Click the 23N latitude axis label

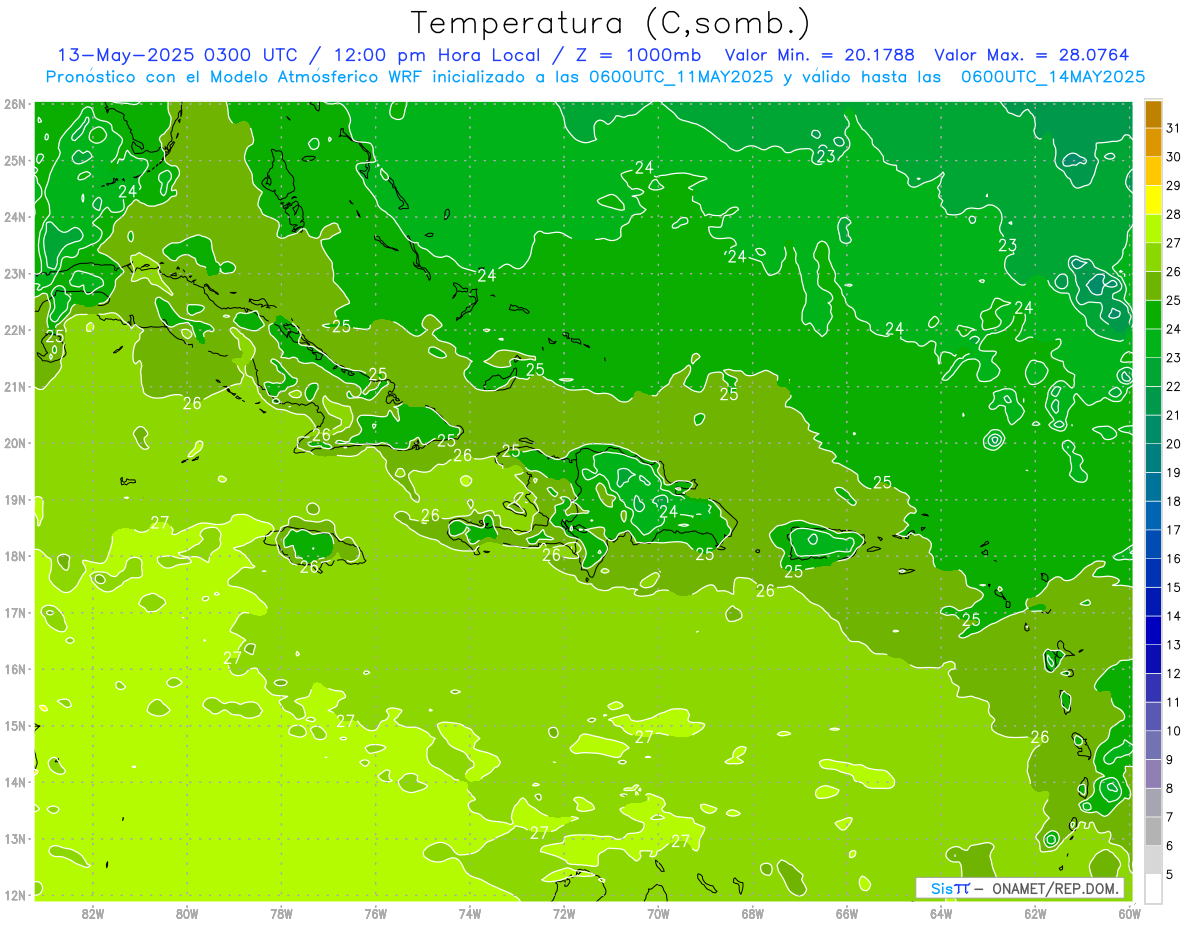tap(14, 273)
